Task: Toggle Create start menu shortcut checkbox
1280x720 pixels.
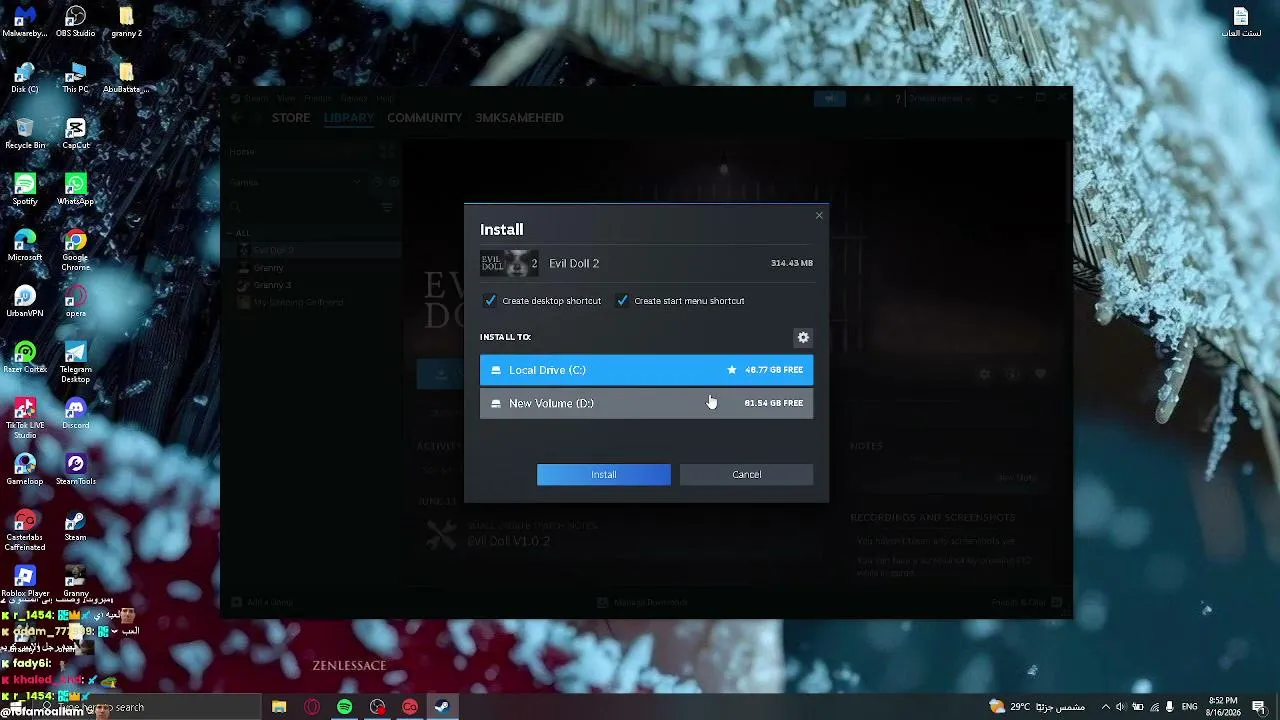Action: [x=622, y=300]
